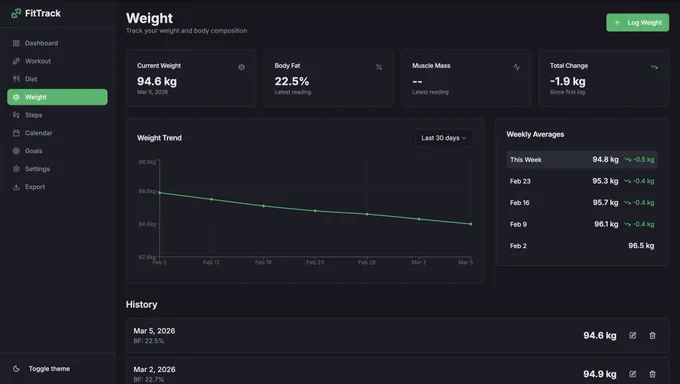The height and width of the screenshot is (384, 680).
Task: Click the Export download icon
Action: [16, 187]
